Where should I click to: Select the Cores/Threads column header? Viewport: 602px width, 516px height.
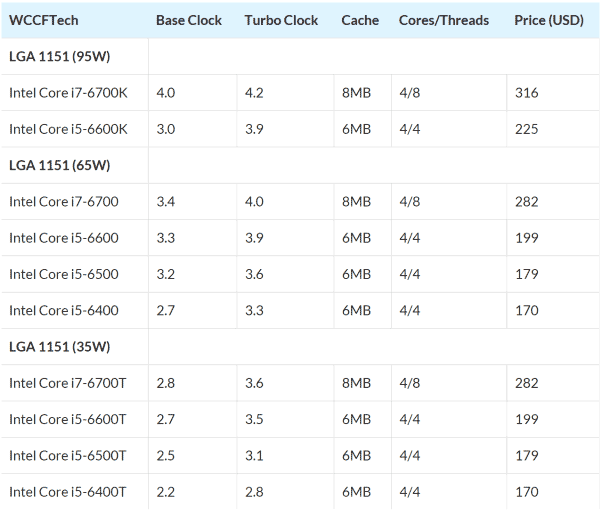coord(442,20)
